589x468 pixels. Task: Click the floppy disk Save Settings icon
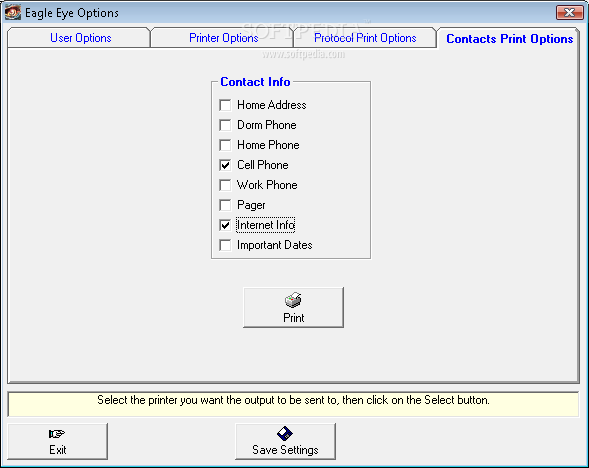coord(285,433)
